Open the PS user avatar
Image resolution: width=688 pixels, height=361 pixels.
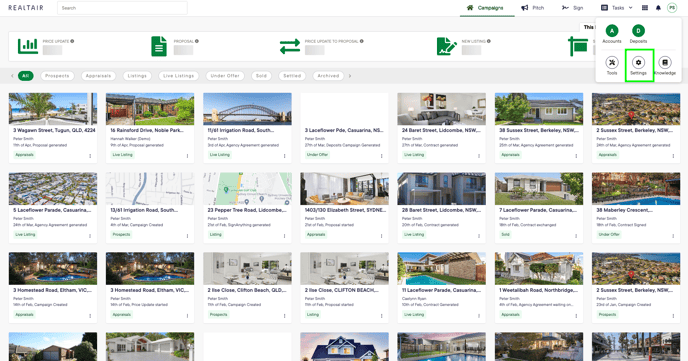[672, 8]
